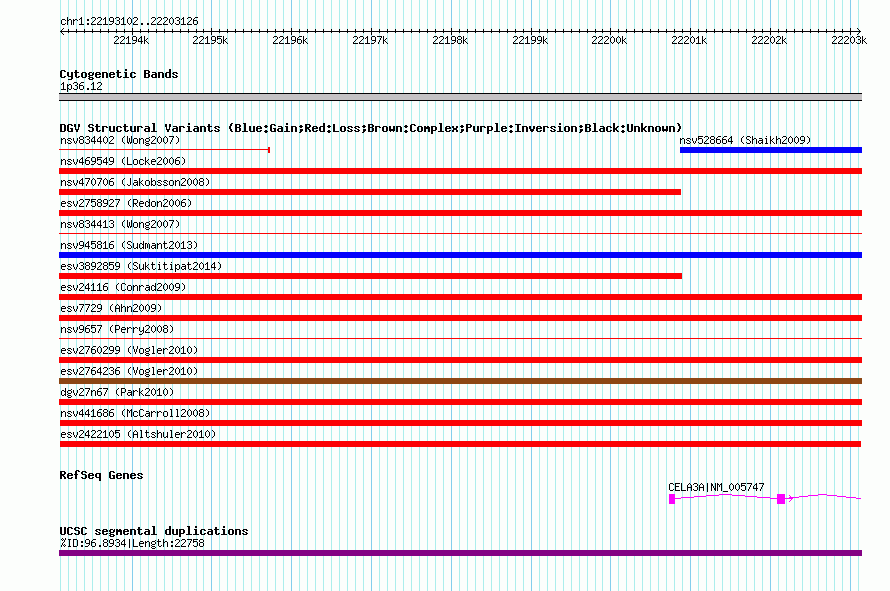
Task: Open variant esv3892859 (Suktitipat2014) label
Action: [141, 266]
